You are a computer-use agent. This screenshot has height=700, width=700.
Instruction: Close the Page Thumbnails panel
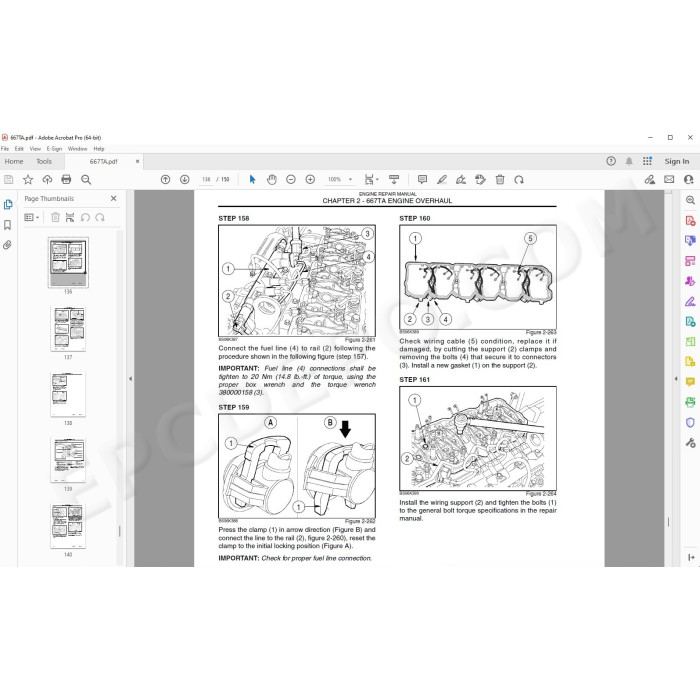(x=113, y=198)
